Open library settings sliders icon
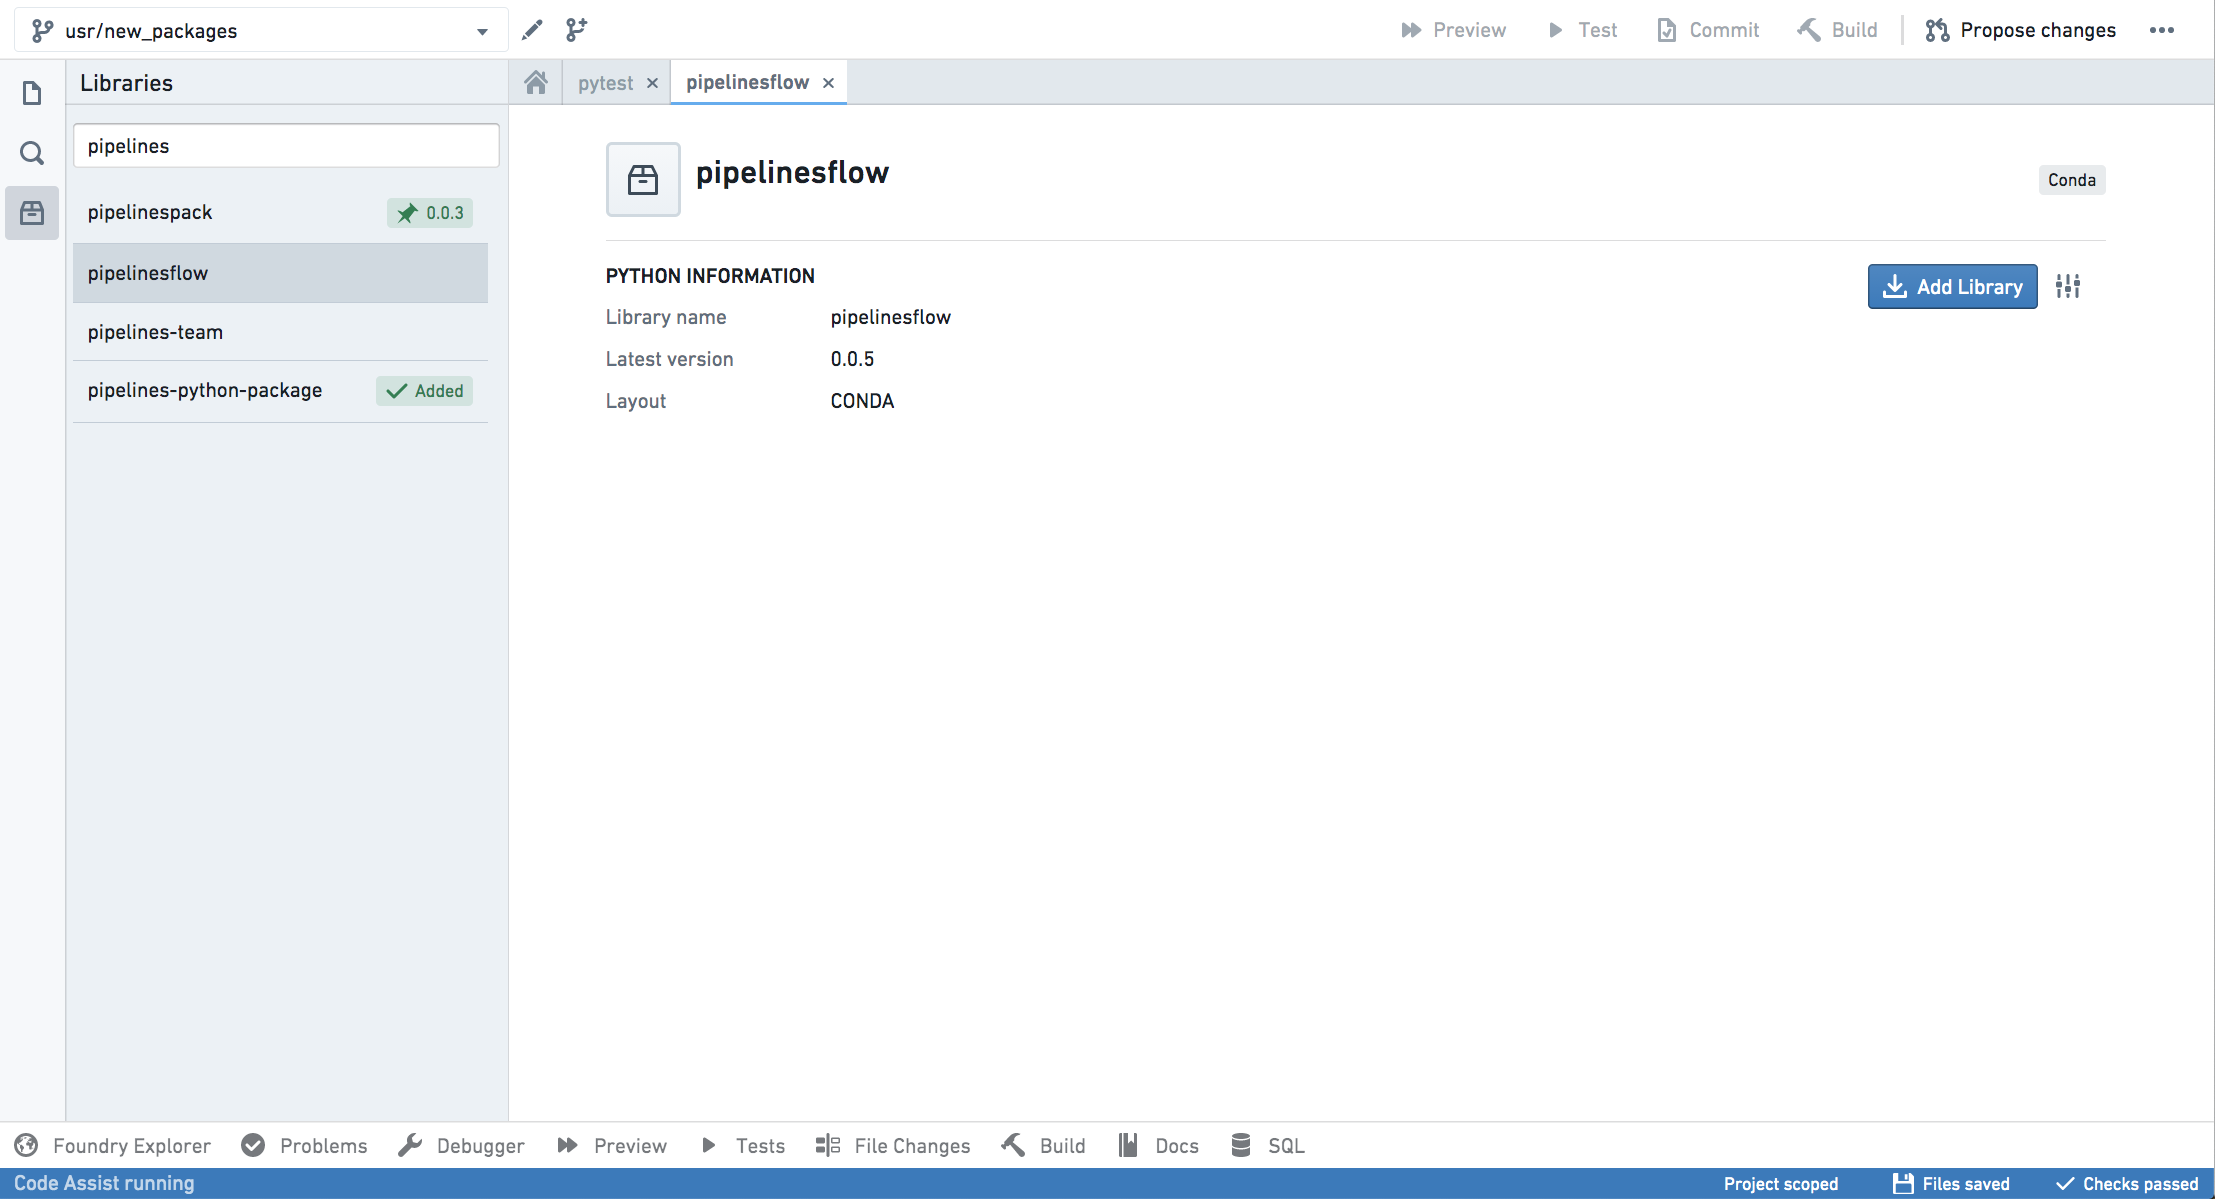Image resolution: width=2215 pixels, height=1199 pixels. coord(2068,287)
